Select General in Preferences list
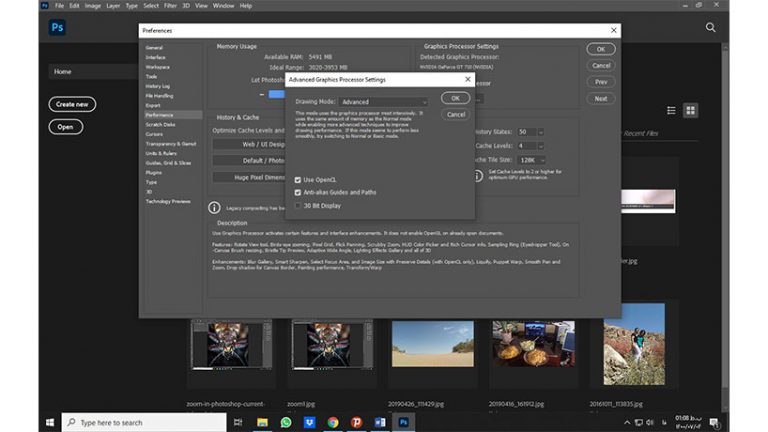This screenshot has height=432, width=768. pos(154,48)
